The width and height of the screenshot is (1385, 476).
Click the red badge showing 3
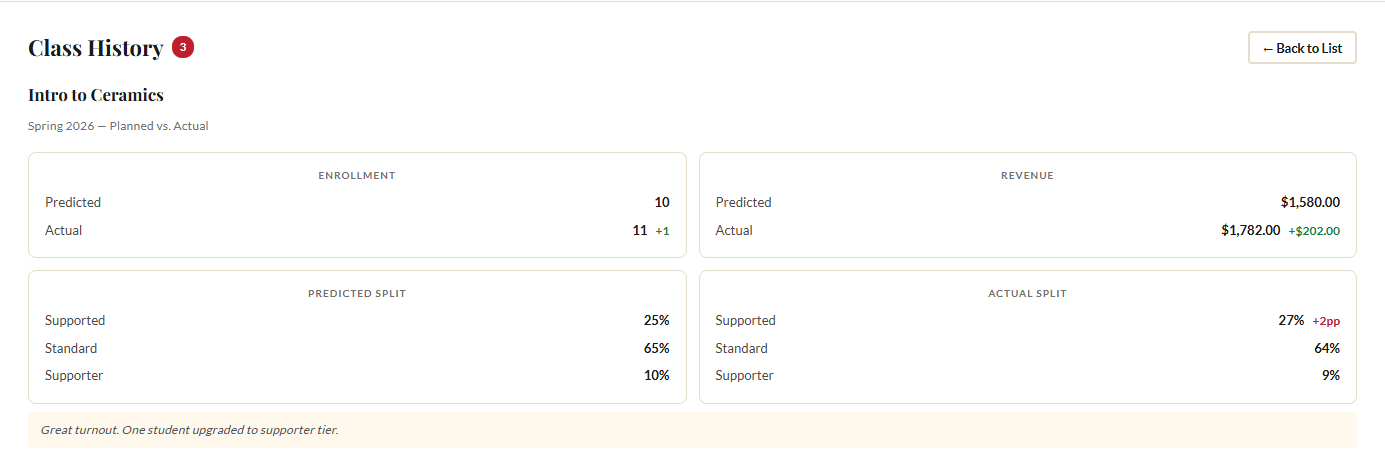[182, 47]
